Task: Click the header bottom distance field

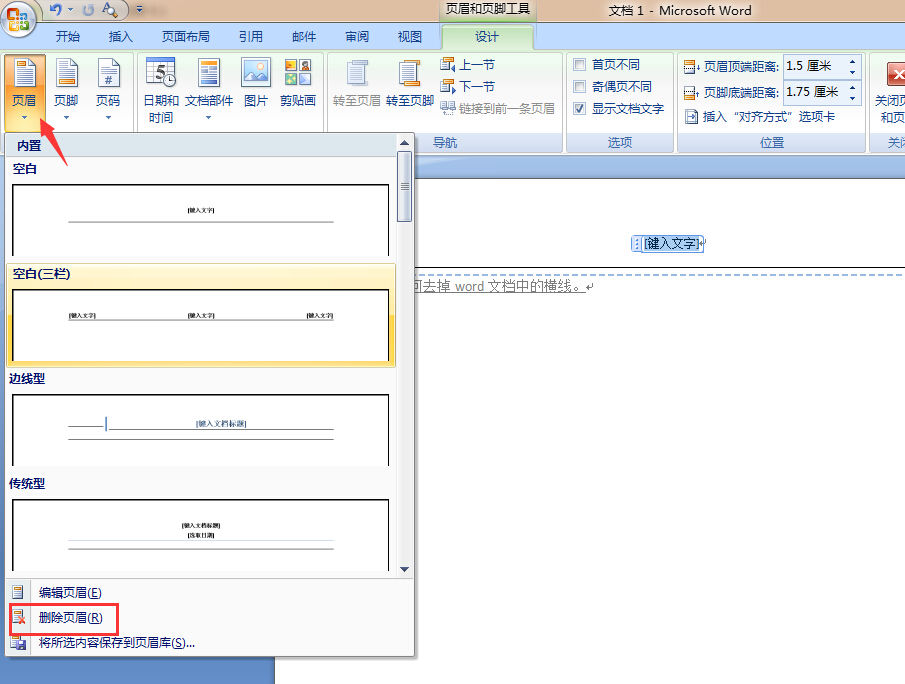Action: [x=814, y=92]
